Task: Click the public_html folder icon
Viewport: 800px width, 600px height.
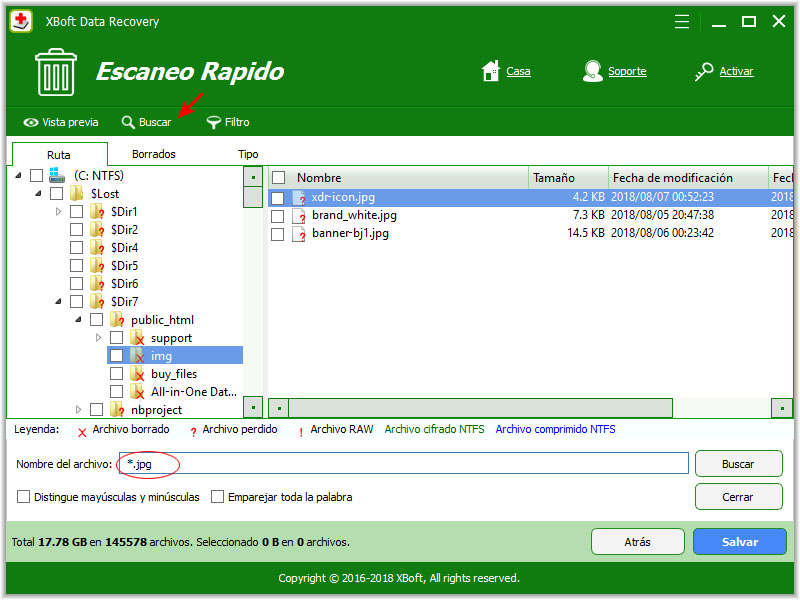Action: point(117,319)
